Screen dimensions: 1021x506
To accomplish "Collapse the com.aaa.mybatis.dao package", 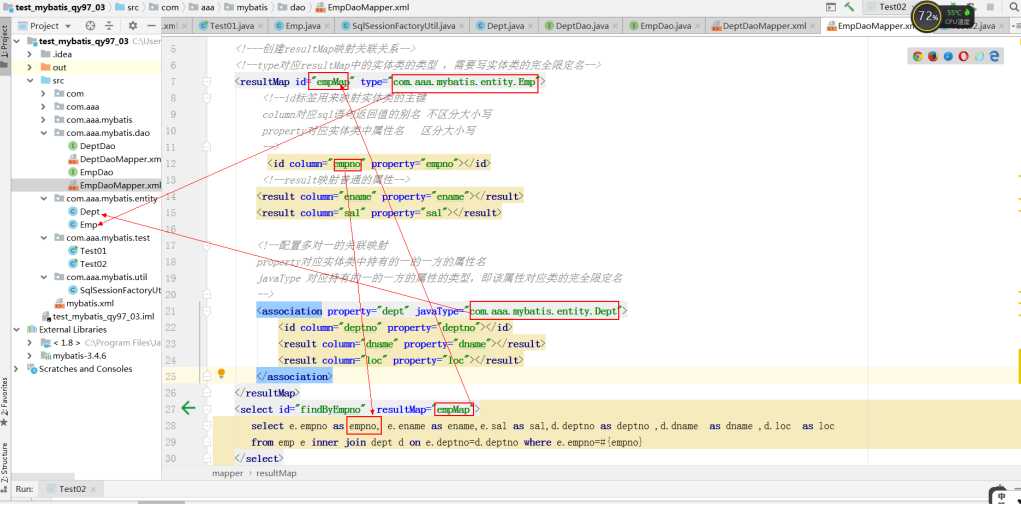I will pyautogui.click(x=44, y=133).
